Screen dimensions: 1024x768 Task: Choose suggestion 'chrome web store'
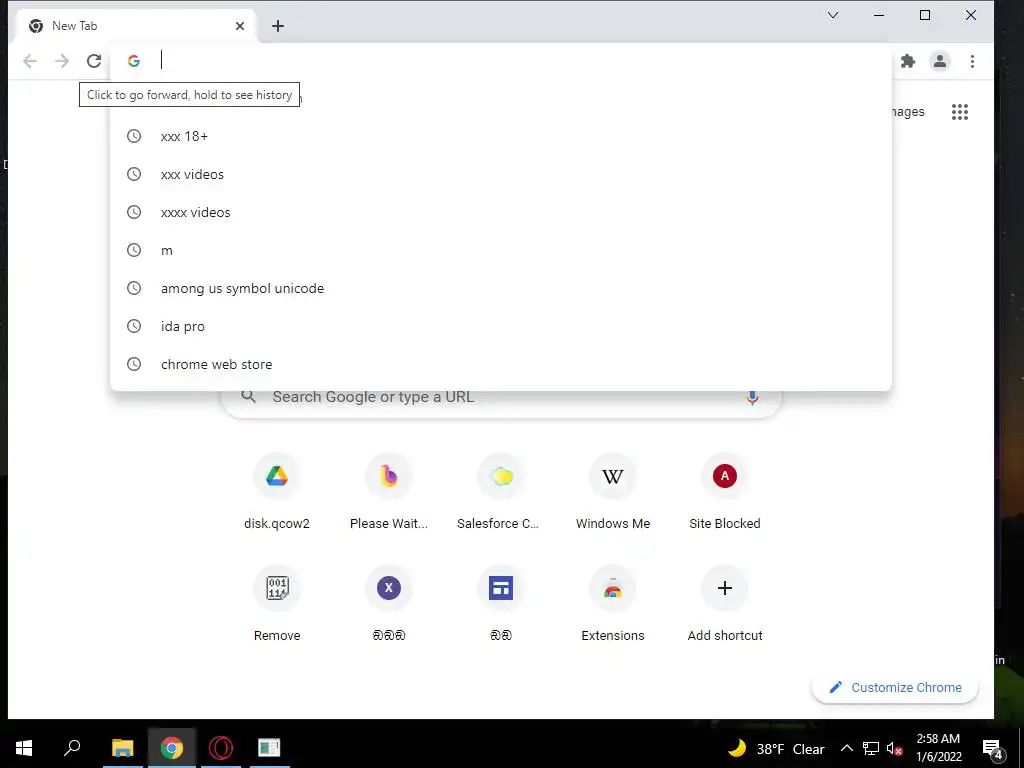point(501,364)
